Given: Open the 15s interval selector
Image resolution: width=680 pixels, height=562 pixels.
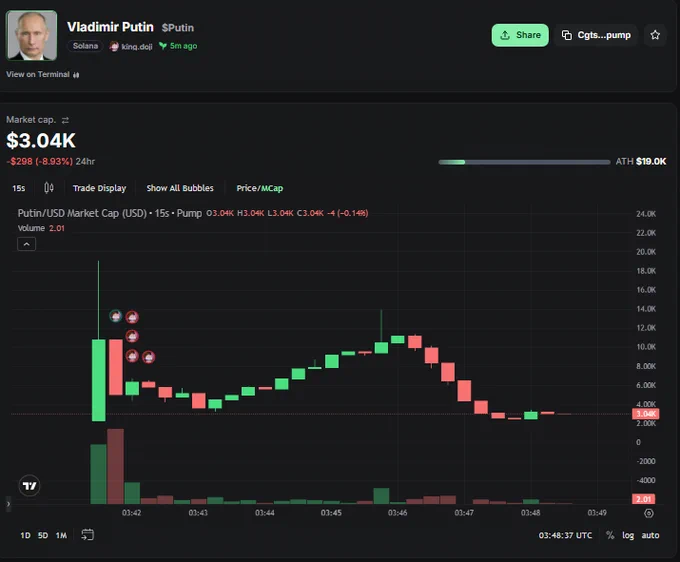Looking at the screenshot, I should click(x=19, y=188).
